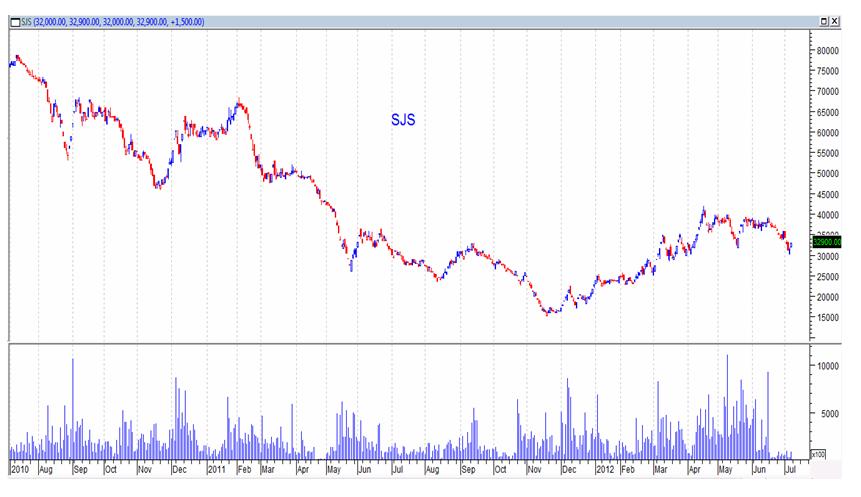Close the SJS chart window
The image size is (861, 497).
833,21
